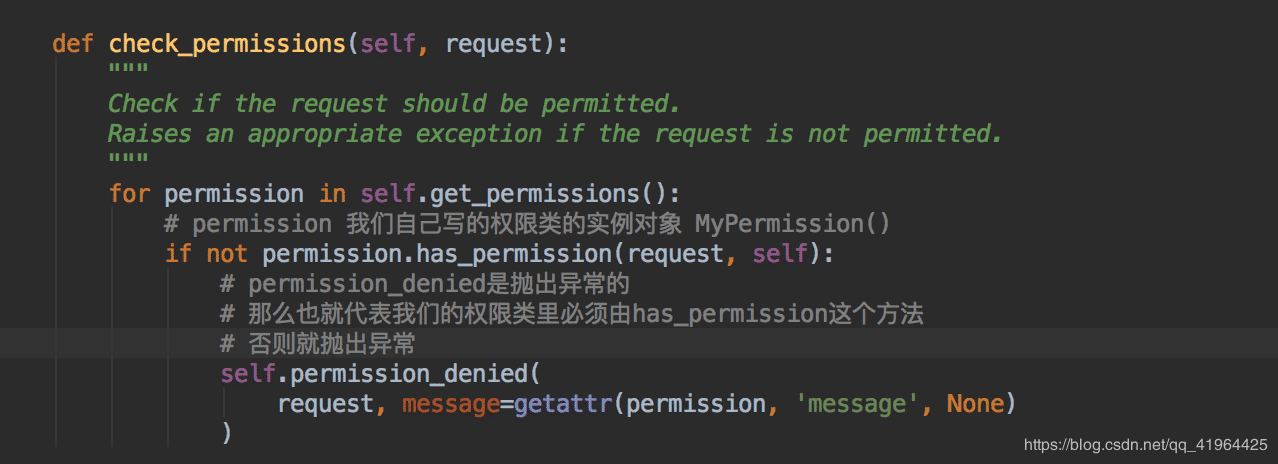The height and width of the screenshot is (464, 1278).
Task: Click the 'for' keyword in the loop
Action: 128,194
